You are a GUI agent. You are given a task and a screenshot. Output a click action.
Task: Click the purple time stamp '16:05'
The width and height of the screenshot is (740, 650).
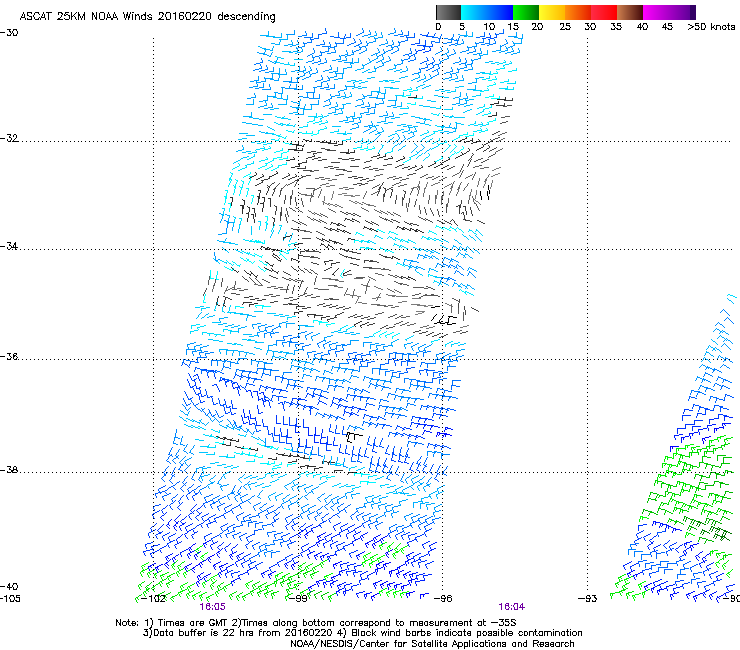(x=212, y=607)
